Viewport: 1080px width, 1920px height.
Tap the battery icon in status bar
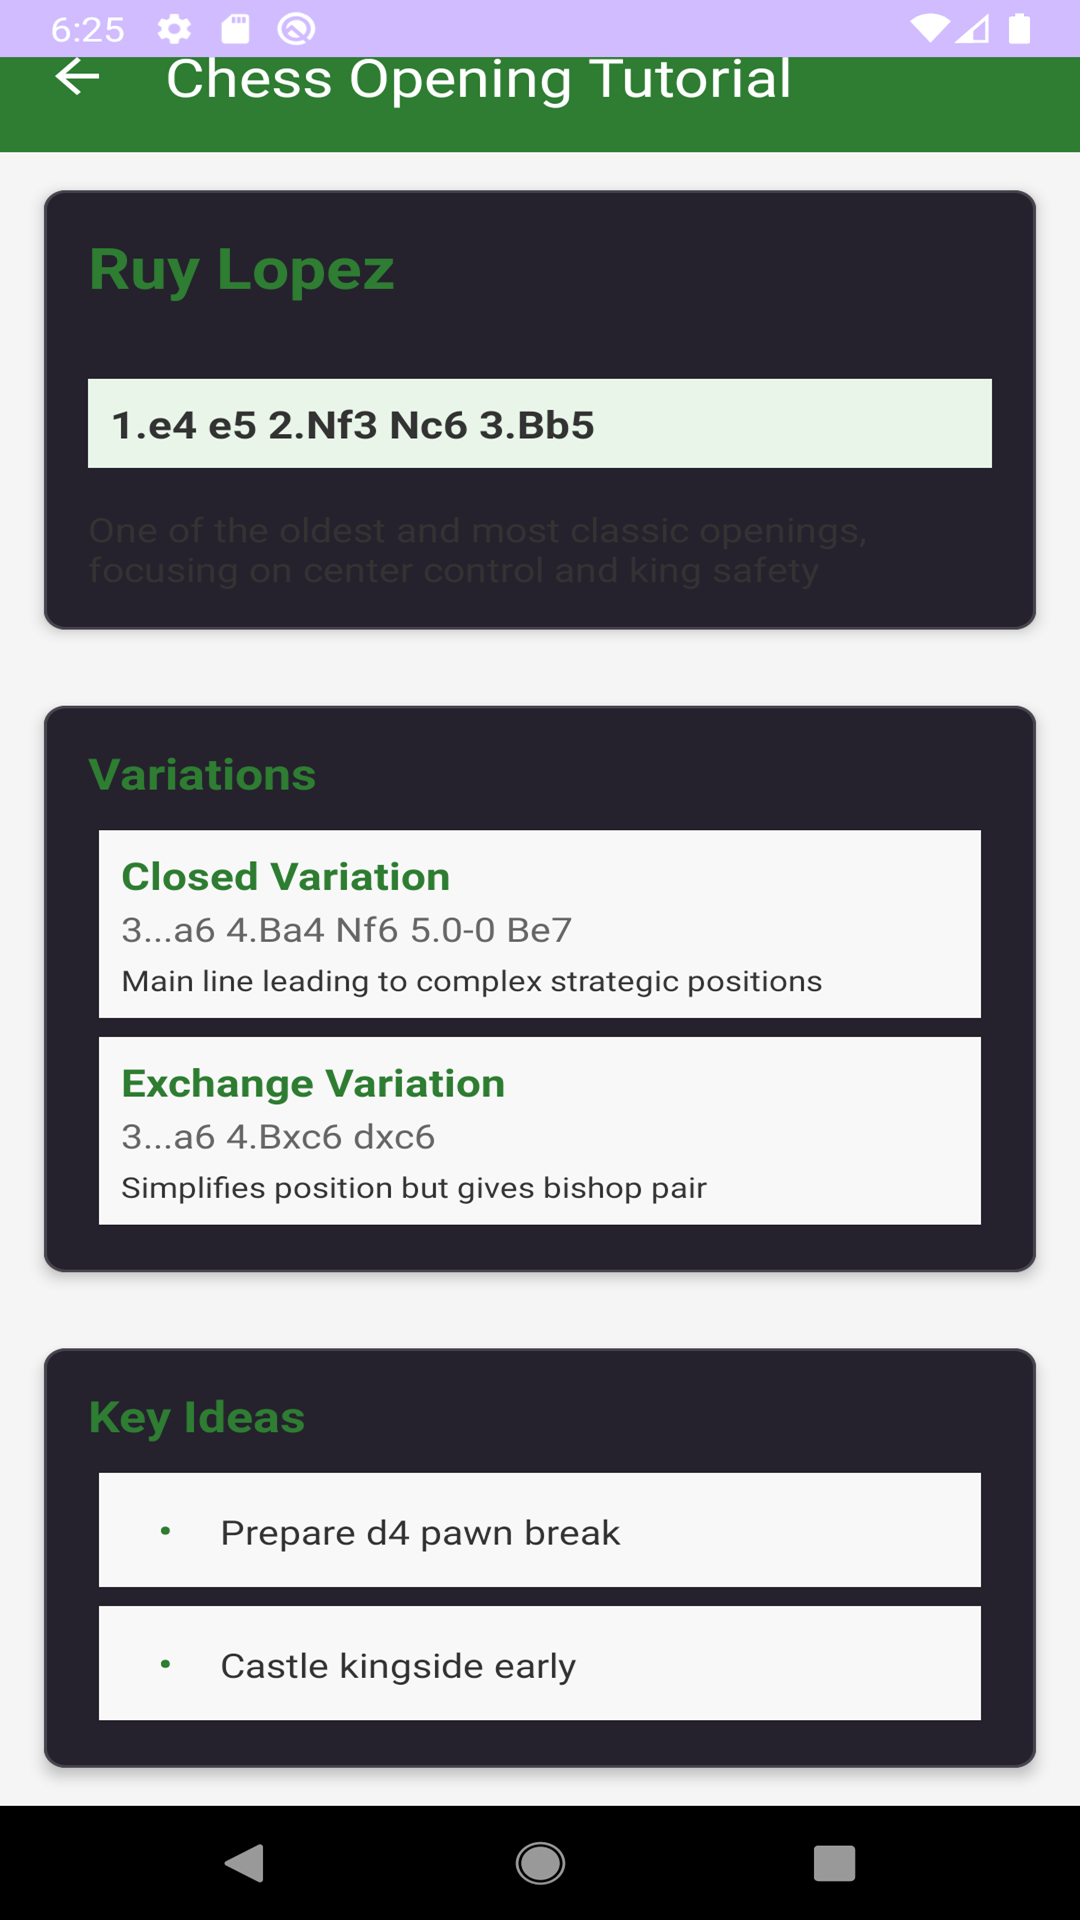point(1019,29)
